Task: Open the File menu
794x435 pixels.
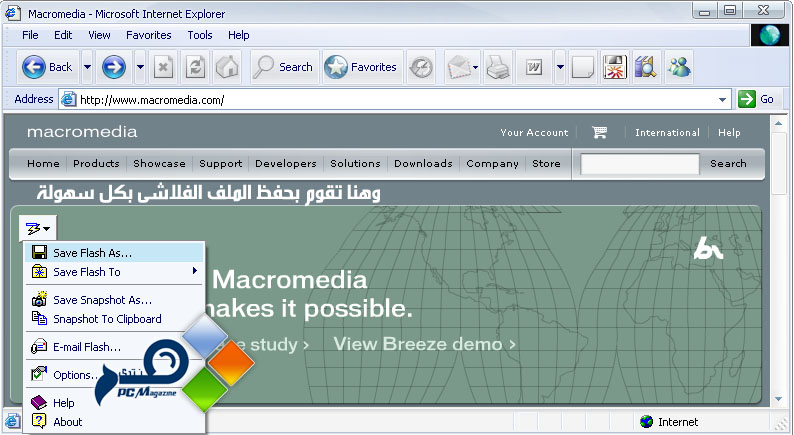Action: pyautogui.click(x=30, y=35)
